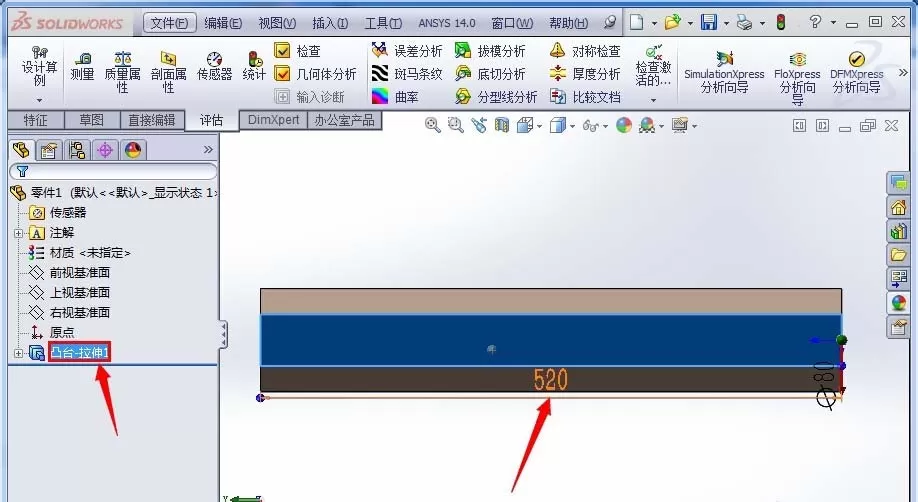This screenshot has height=502, width=918.
Task: Open the DisplayManager tab icon
Action: [x=133, y=151]
